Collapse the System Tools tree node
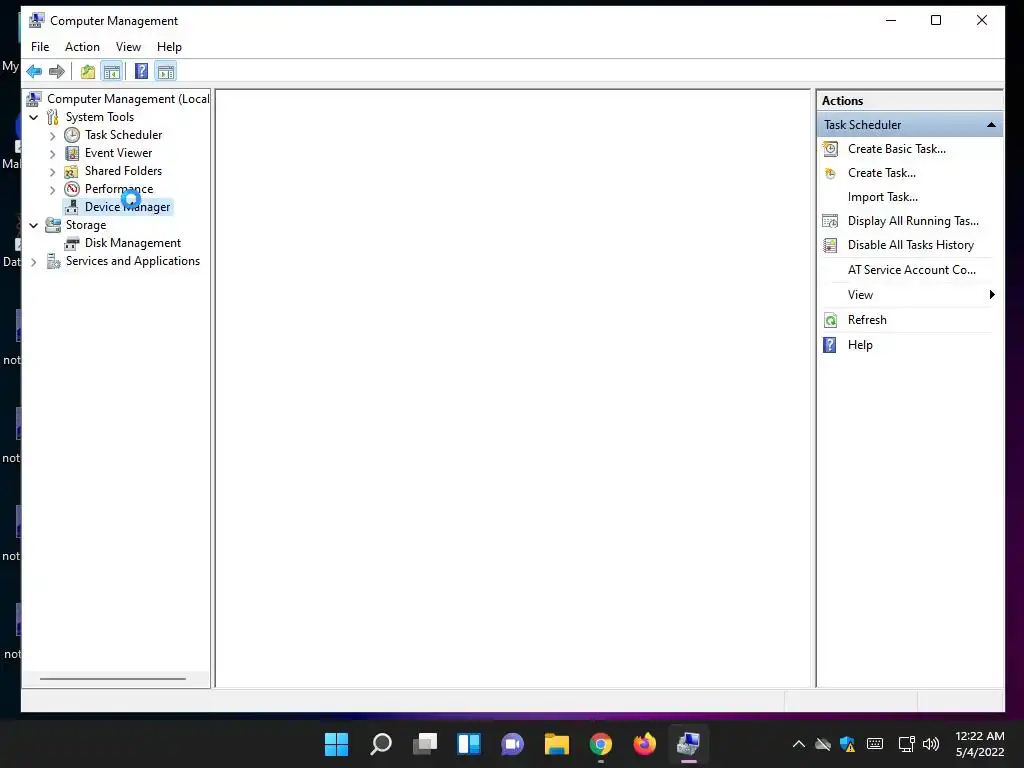 click(x=34, y=118)
